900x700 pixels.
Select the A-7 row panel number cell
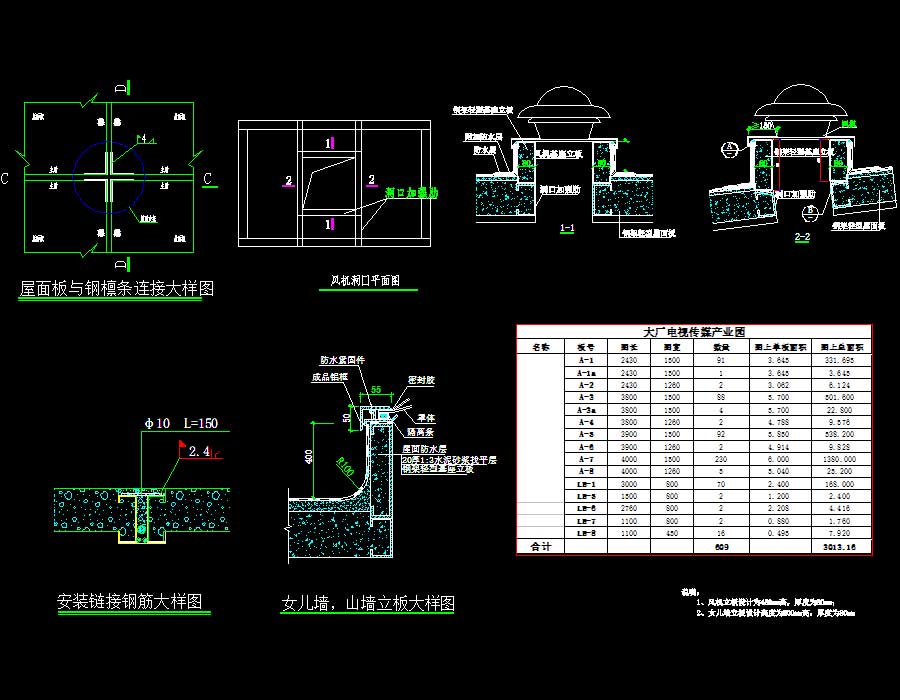pos(586,458)
